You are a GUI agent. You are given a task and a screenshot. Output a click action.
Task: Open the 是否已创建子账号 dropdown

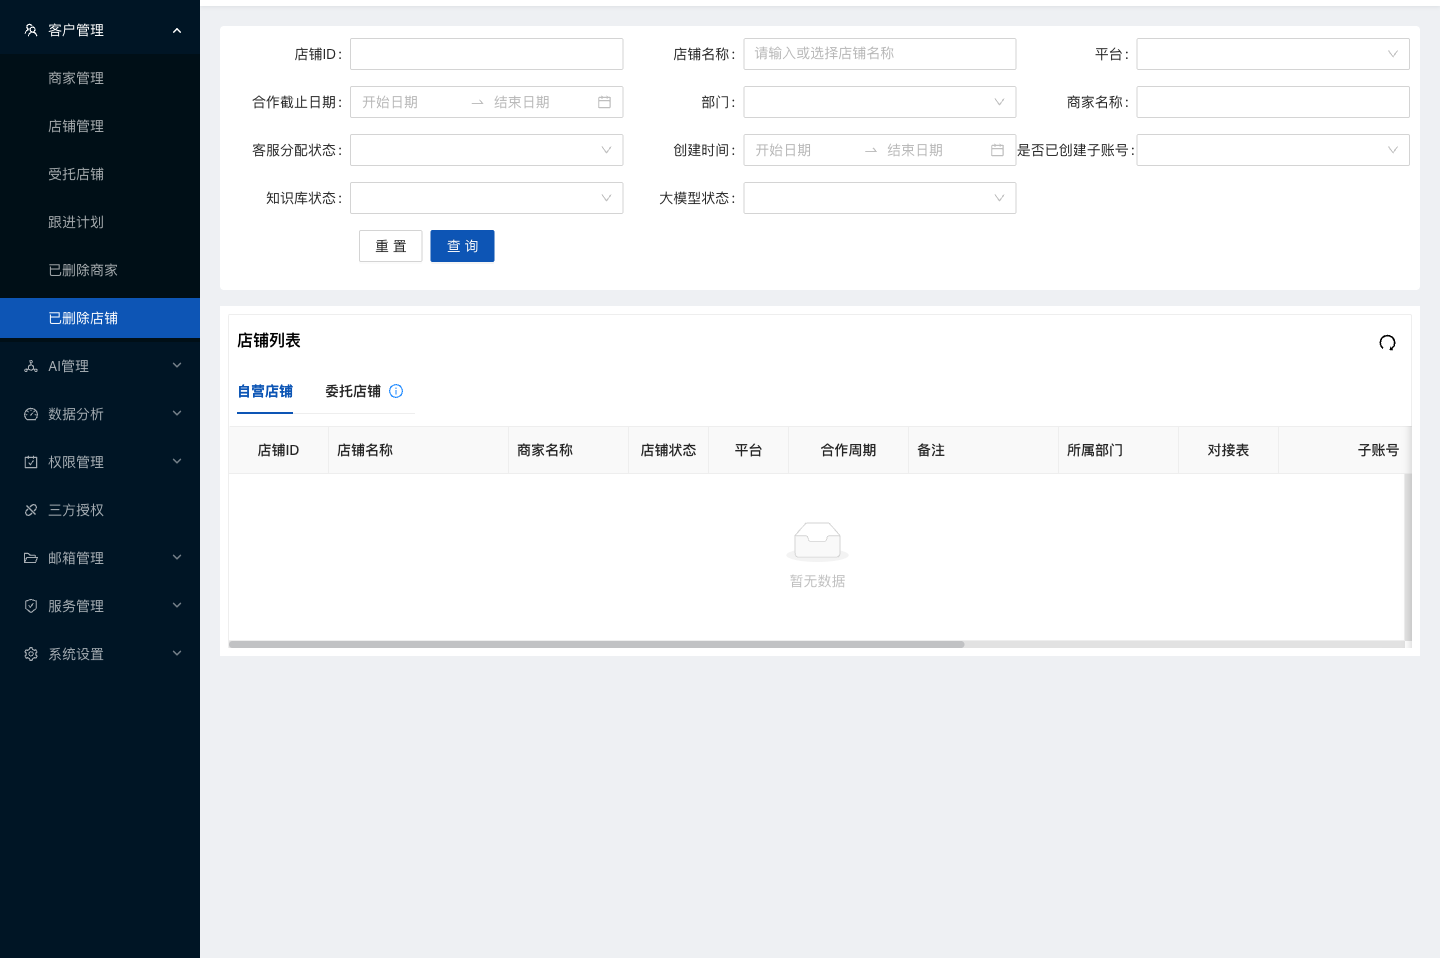1273,150
